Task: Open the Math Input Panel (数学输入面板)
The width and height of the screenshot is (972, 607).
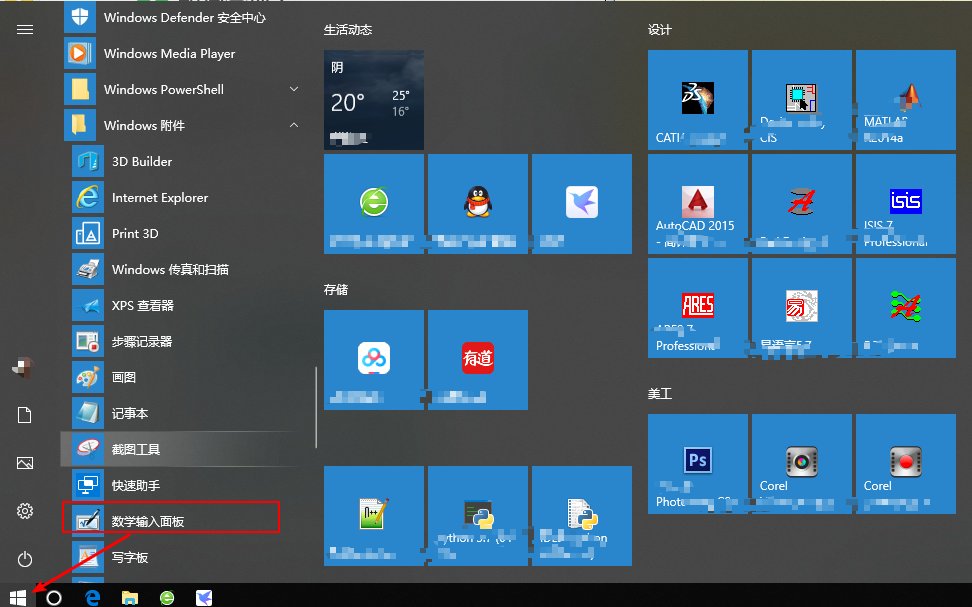Action: tap(148, 521)
